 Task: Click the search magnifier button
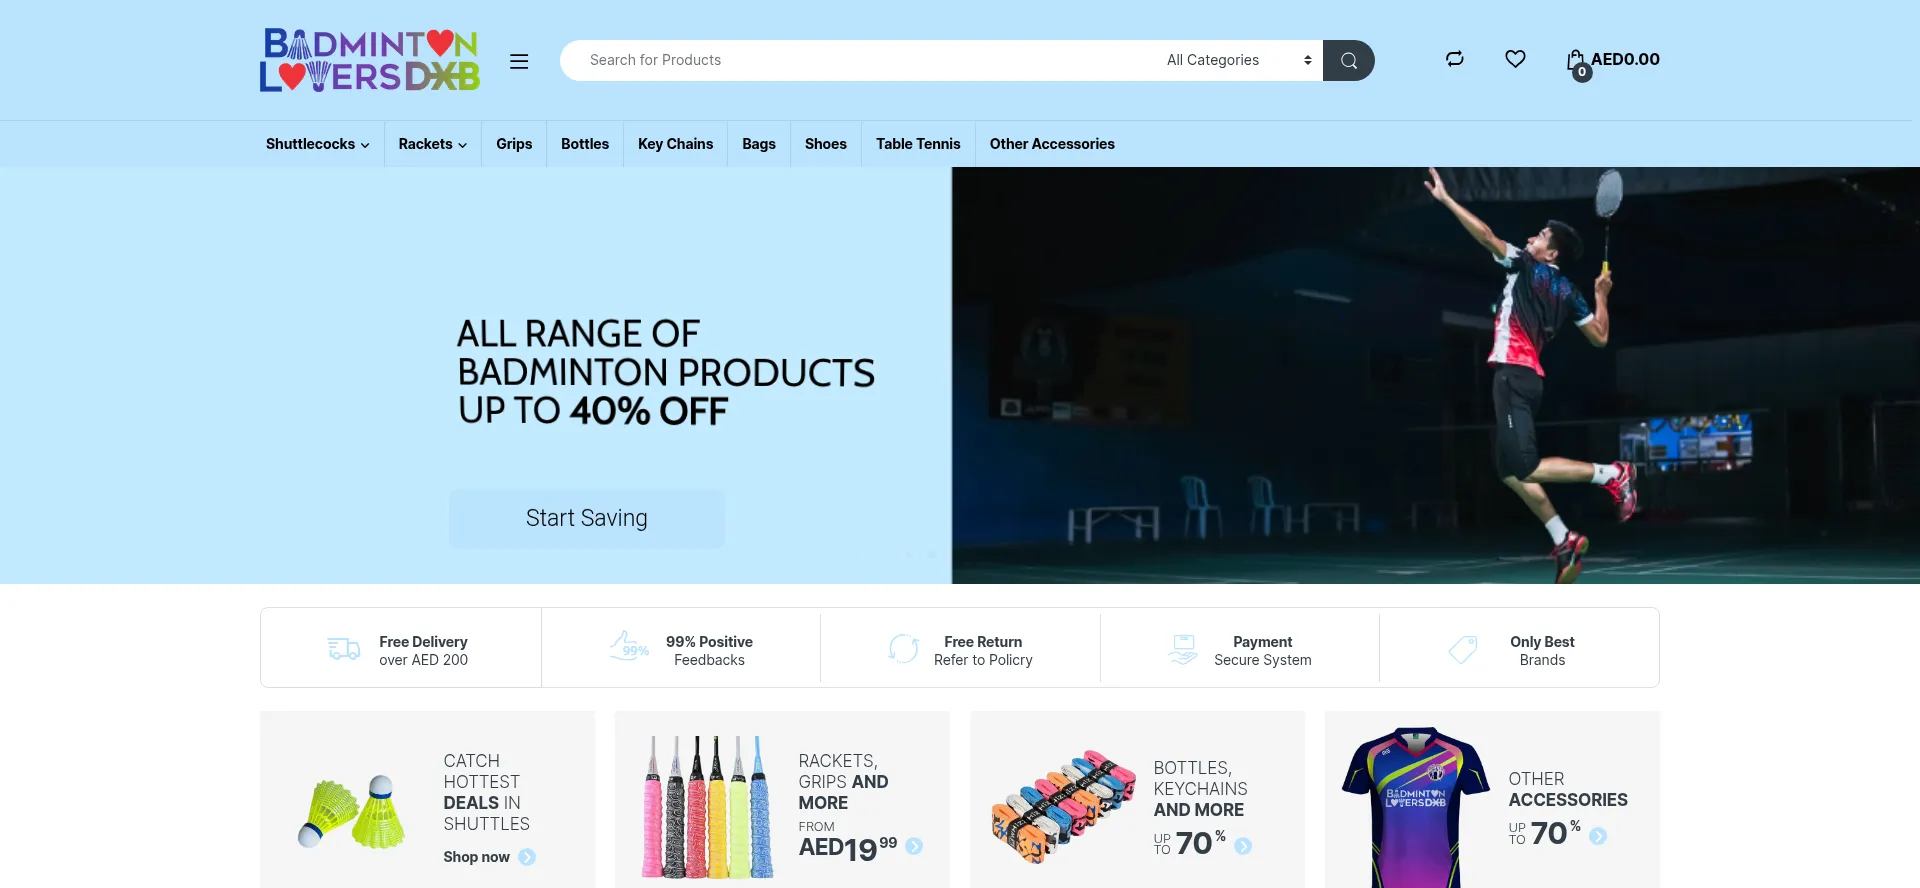[1348, 60]
